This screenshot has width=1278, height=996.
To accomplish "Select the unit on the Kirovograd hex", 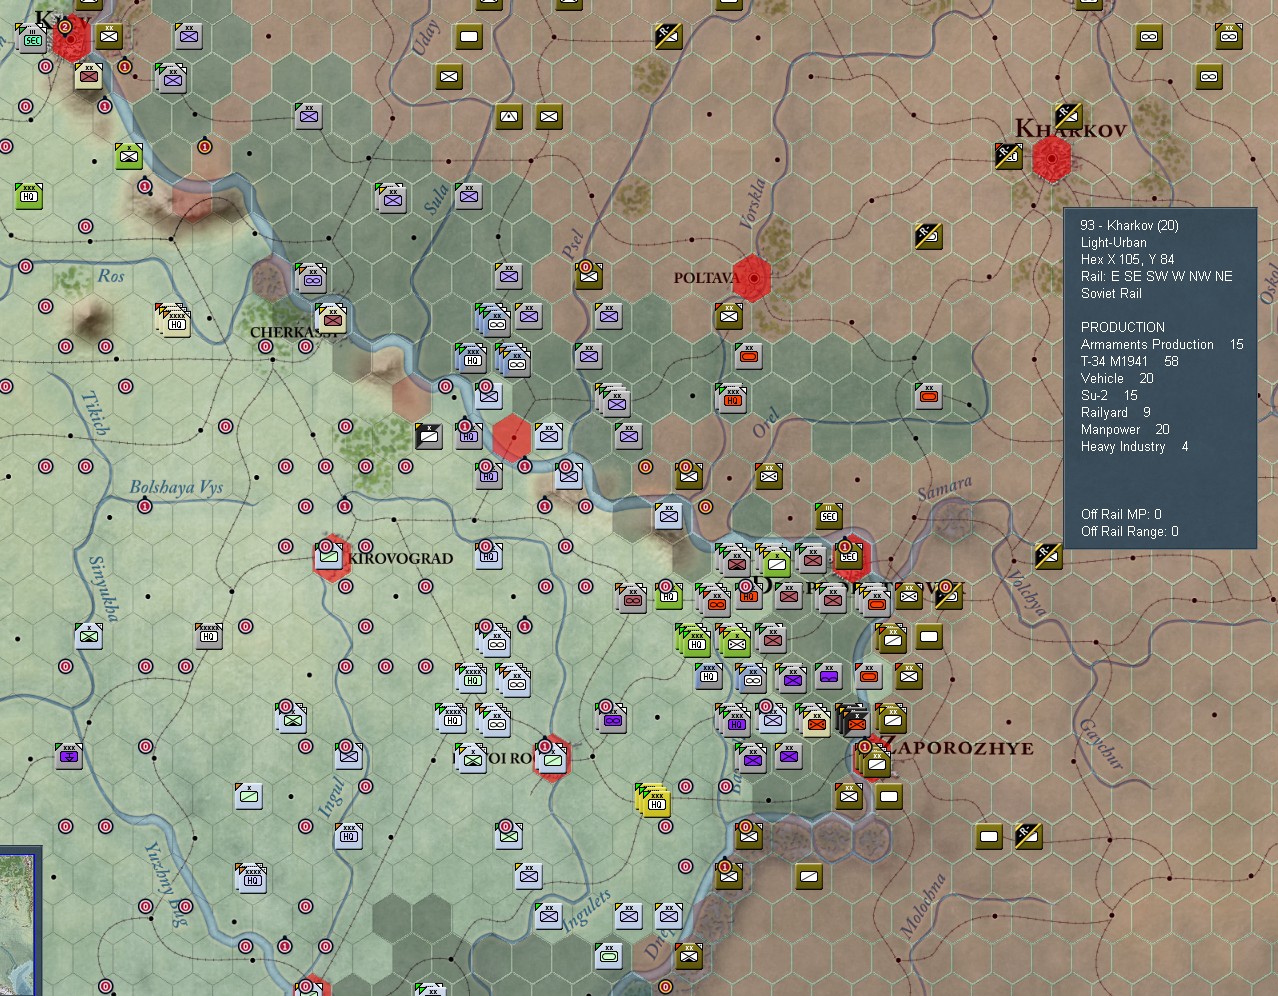I will pyautogui.click(x=329, y=556).
